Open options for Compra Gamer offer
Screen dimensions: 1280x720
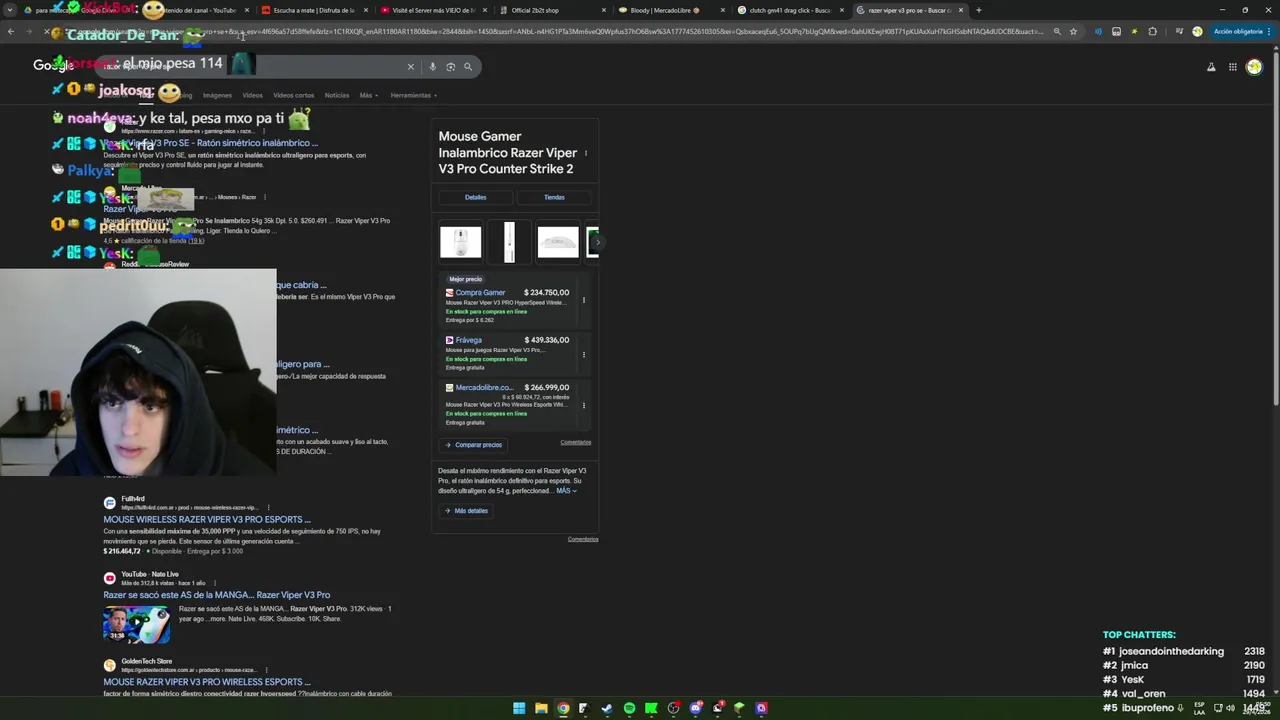584,300
